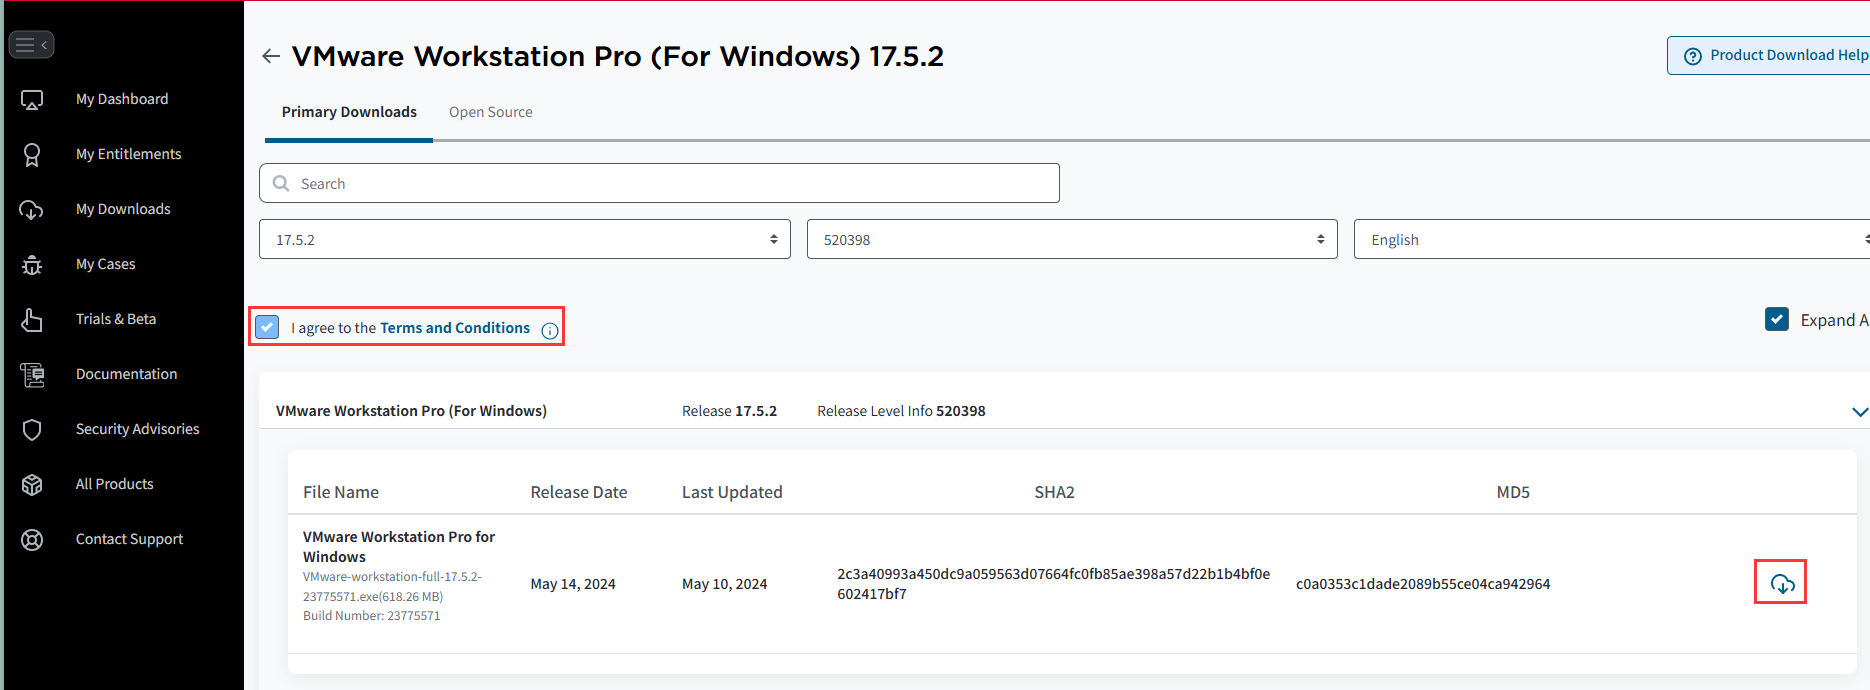1870x690 pixels.
Task: Open Contact Support page
Action: point(130,539)
